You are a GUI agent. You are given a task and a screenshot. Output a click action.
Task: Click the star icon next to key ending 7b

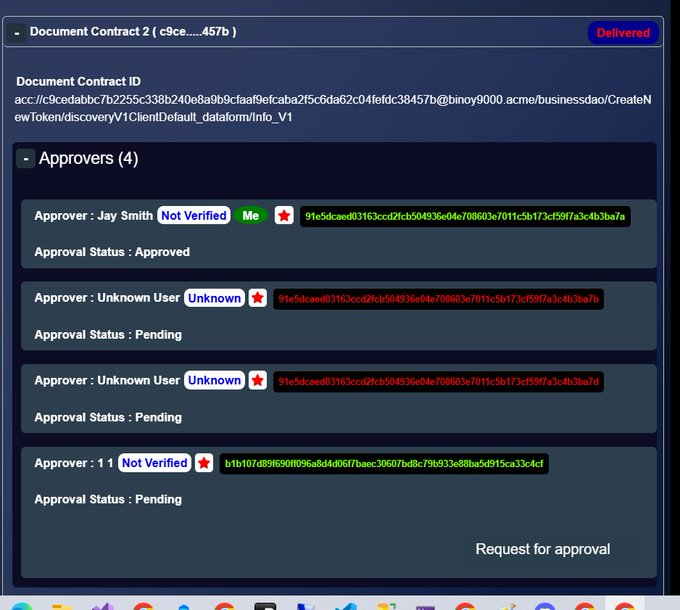(258, 298)
